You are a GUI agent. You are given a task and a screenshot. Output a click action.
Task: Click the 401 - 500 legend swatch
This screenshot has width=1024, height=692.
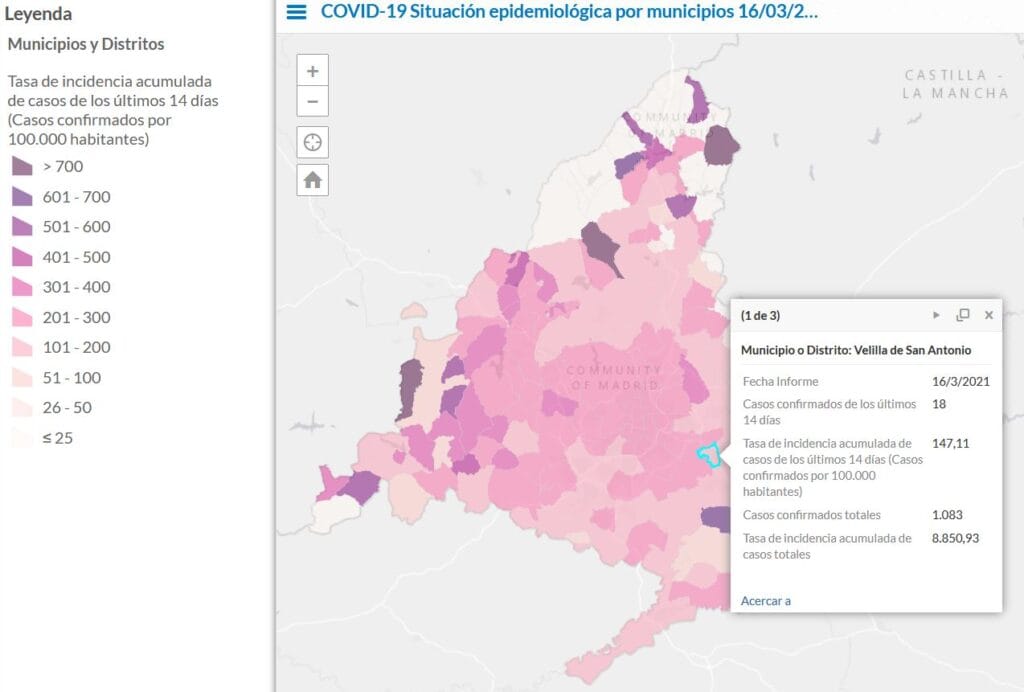coord(21,257)
